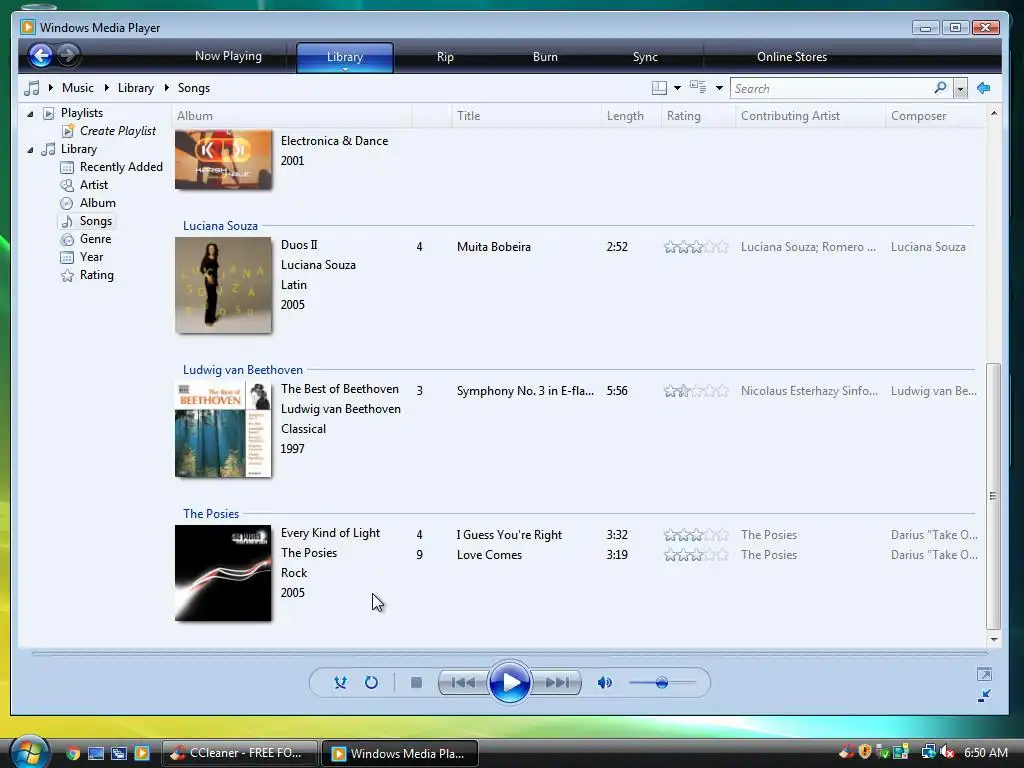Click the Music breadcrumb
The width and height of the screenshot is (1024, 768).
(x=78, y=88)
